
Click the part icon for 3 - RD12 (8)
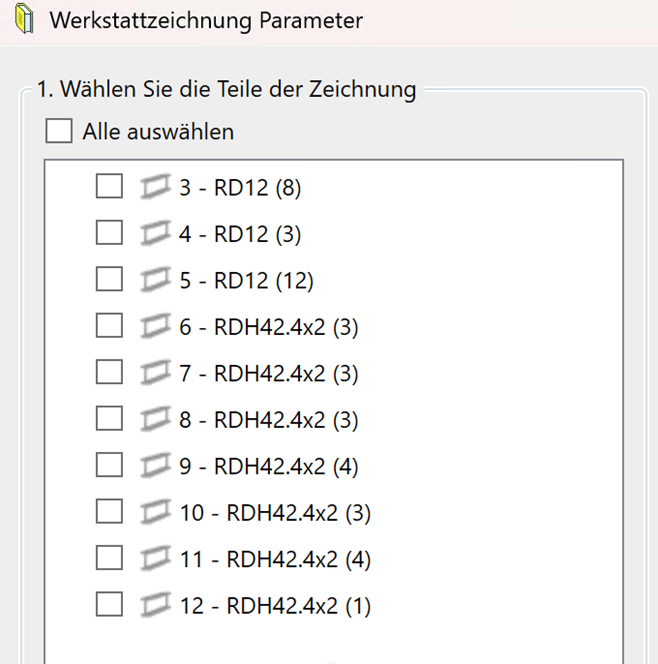[x=155, y=187]
